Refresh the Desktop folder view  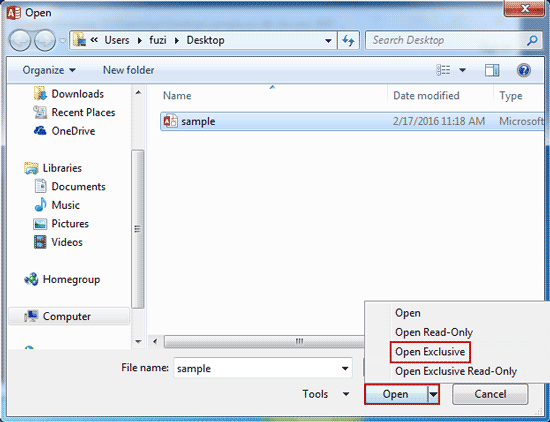[x=348, y=40]
